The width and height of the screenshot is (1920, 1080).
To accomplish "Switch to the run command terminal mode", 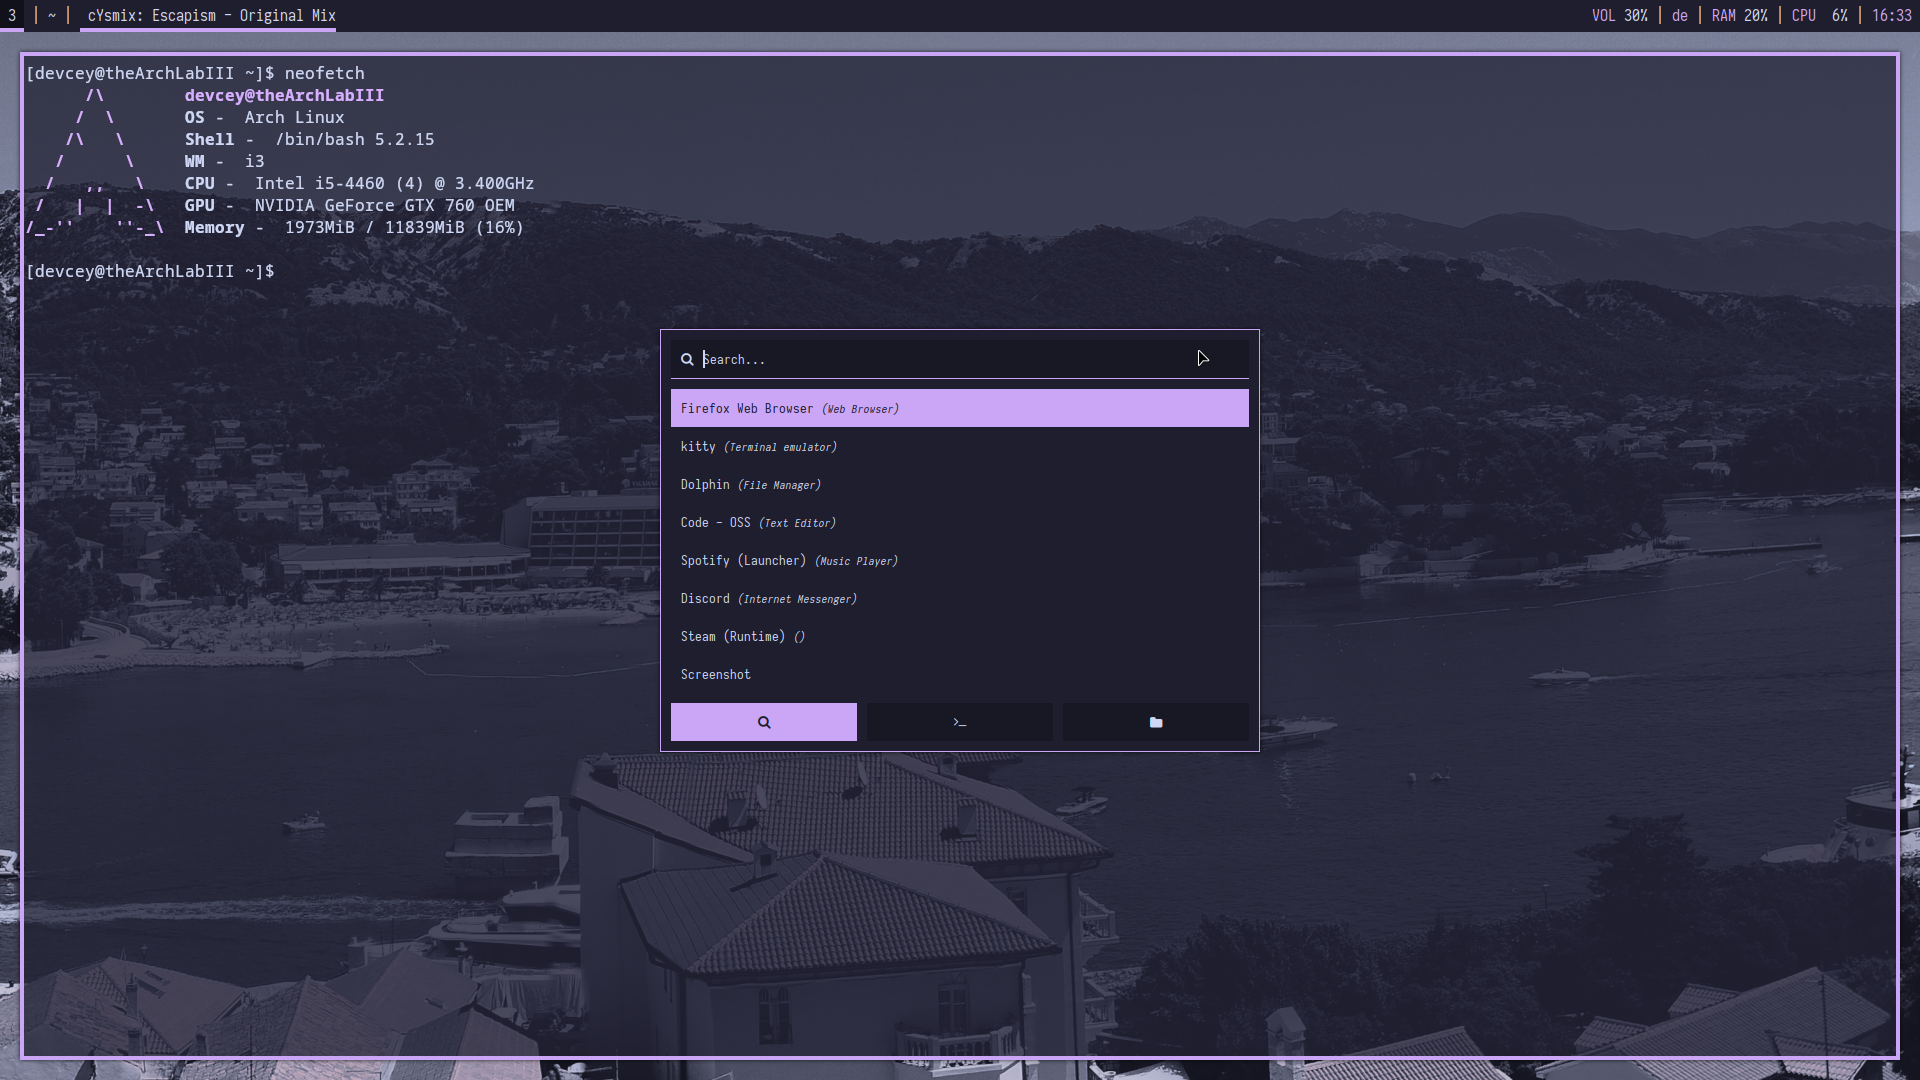I will pyautogui.click(x=959, y=722).
